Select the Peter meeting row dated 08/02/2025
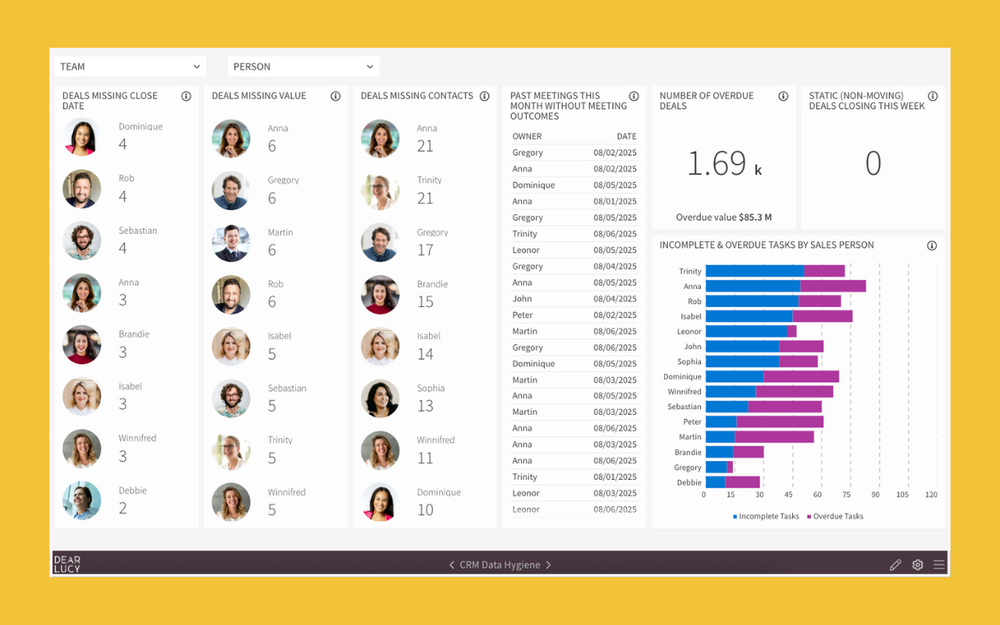Viewport: 1000px width, 625px height. [574, 315]
